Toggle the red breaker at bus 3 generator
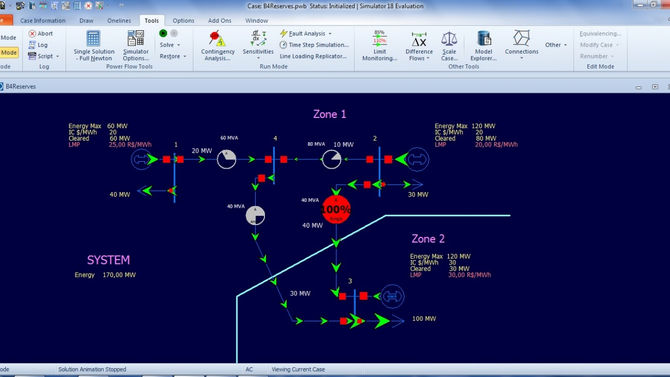Viewport: 670px width, 377px height. [363, 296]
